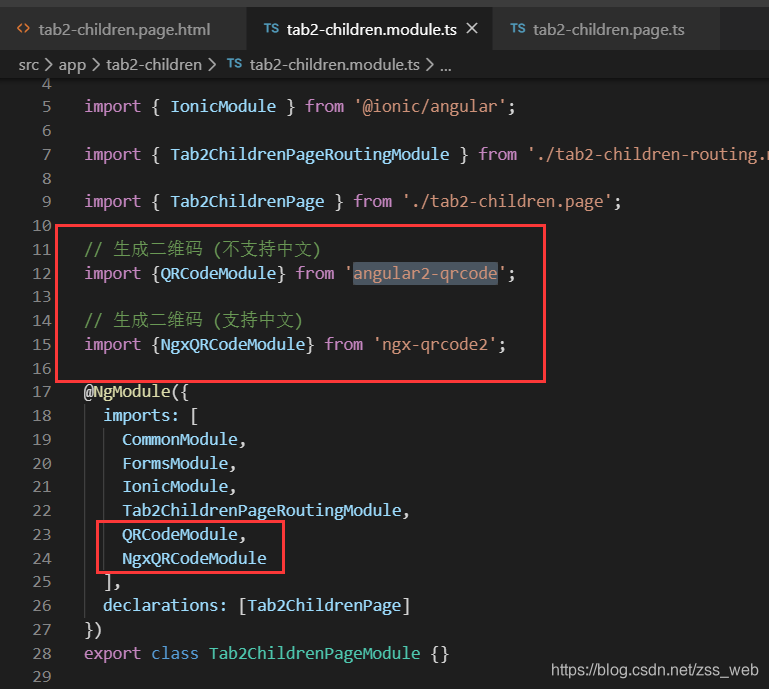The width and height of the screenshot is (769, 689).
Task: Click '@NgModule' decorator on line 17
Action: (x=127, y=392)
